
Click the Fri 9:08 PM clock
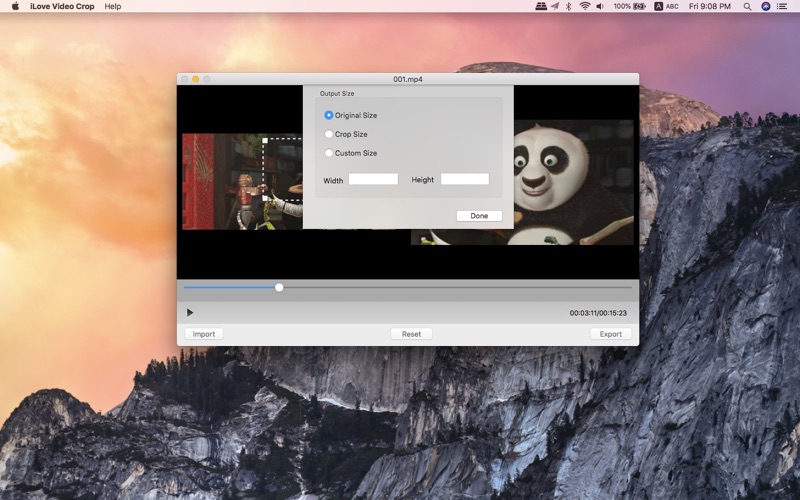(x=710, y=7)
